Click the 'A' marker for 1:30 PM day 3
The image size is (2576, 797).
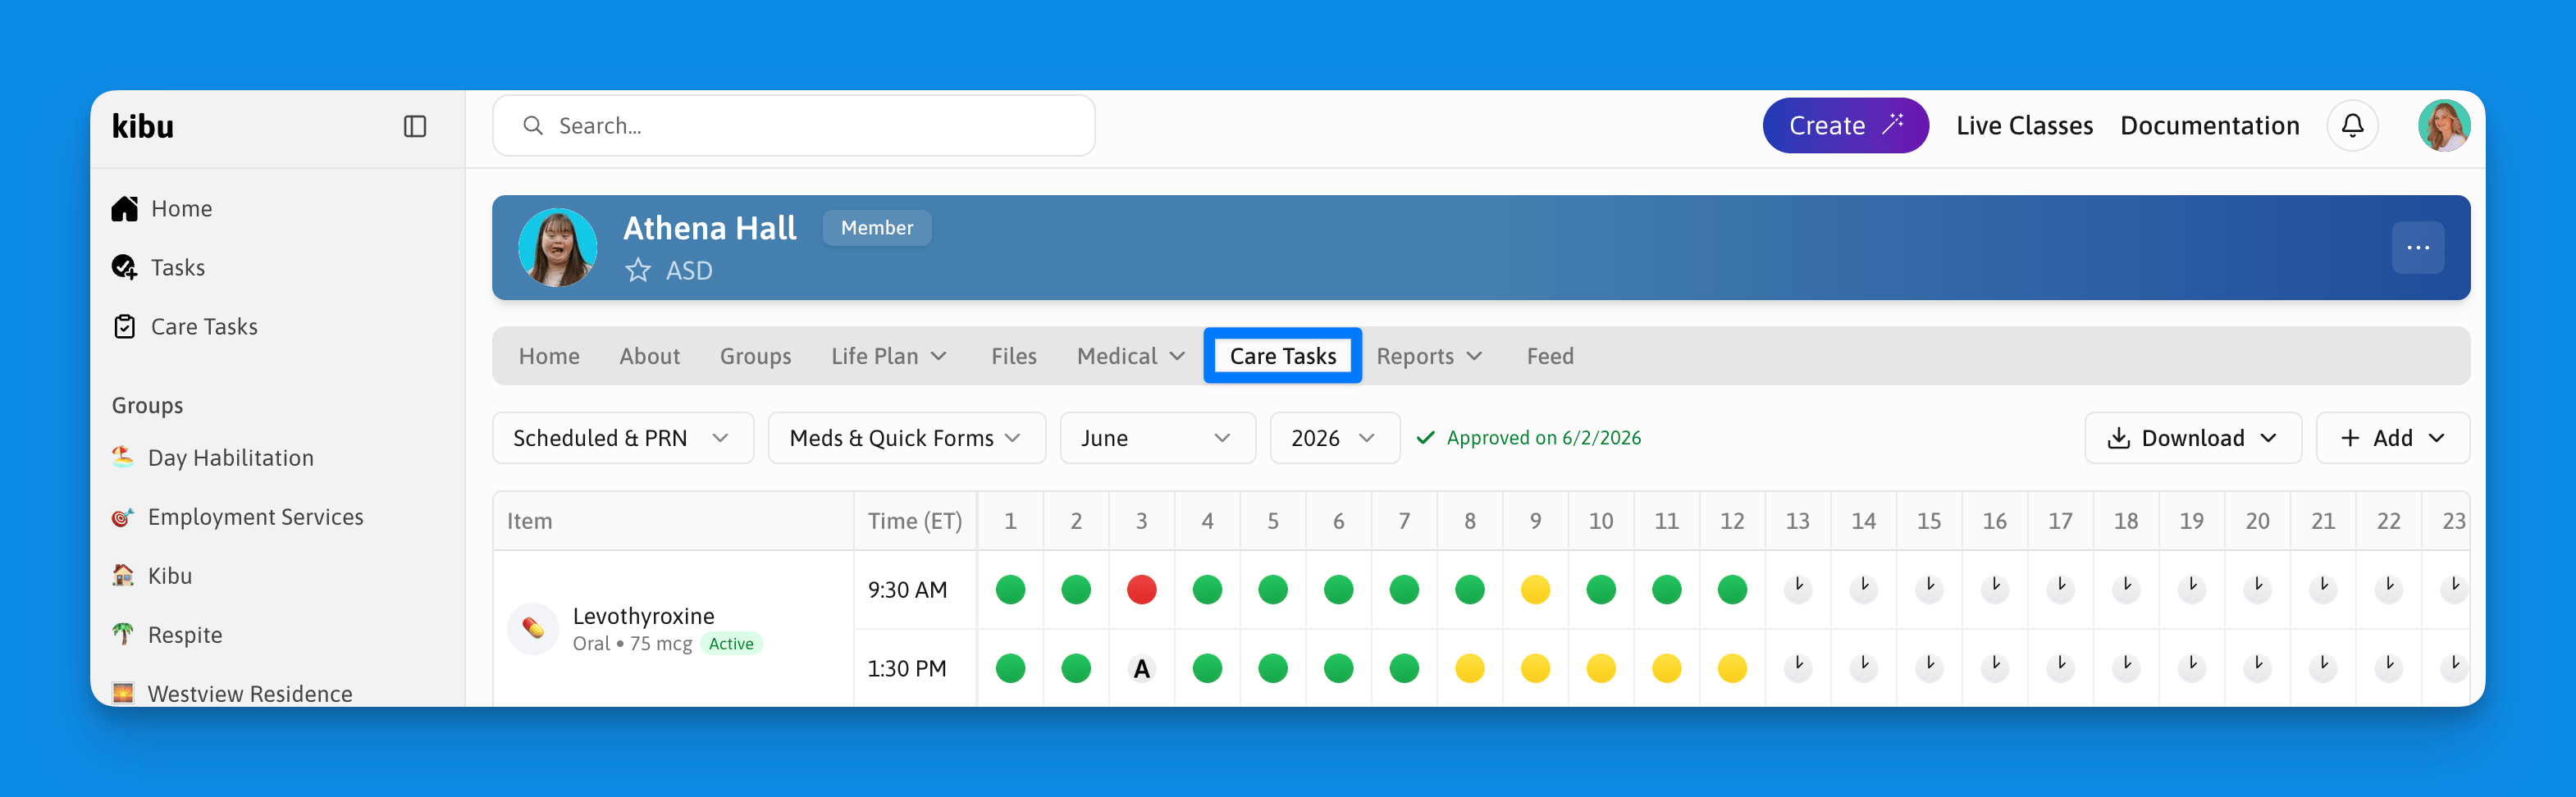(x=1142, y=668)
